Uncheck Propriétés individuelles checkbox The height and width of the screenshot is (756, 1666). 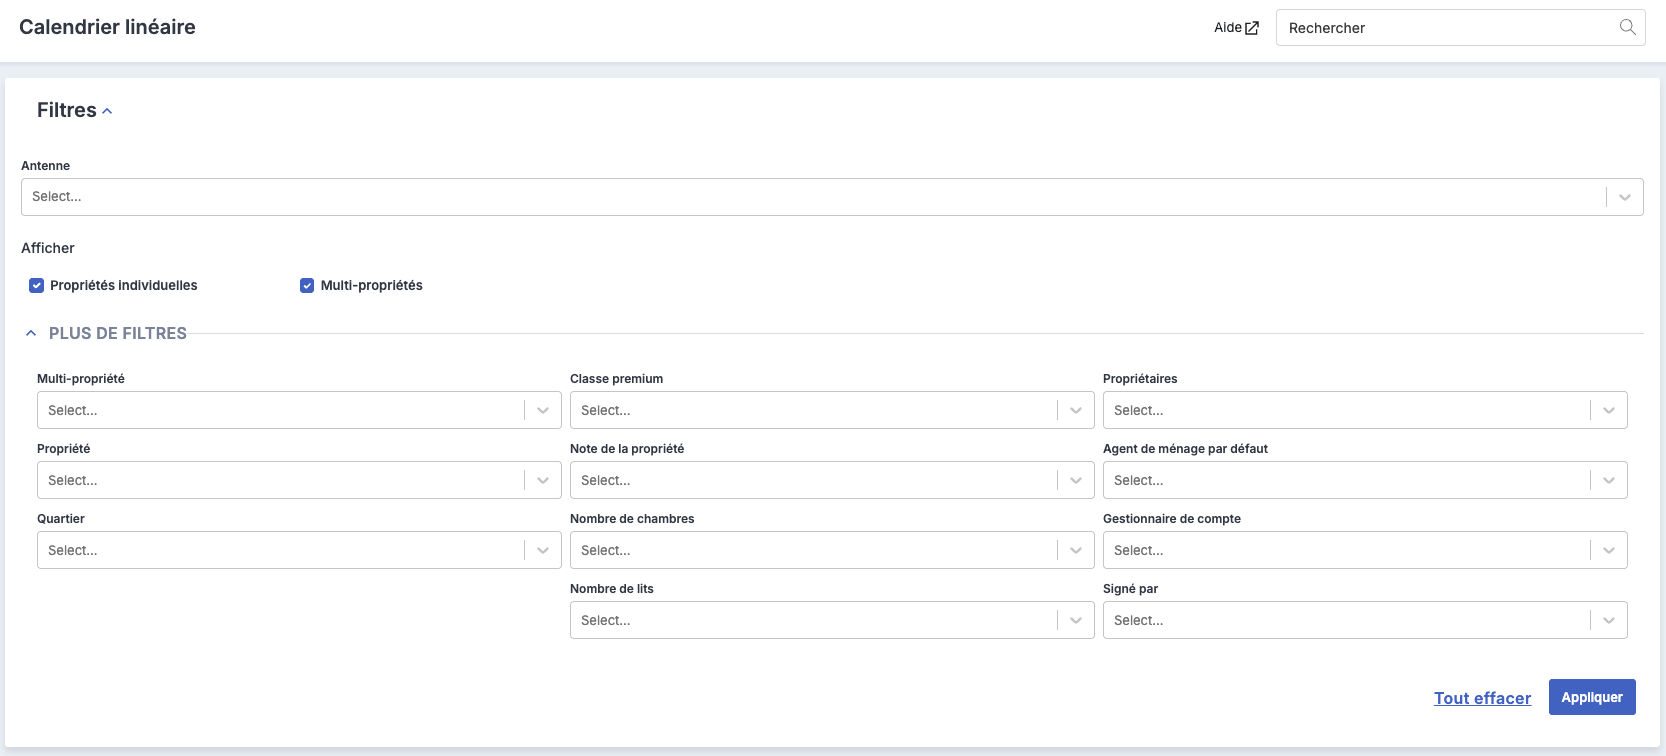coord(37,285)
